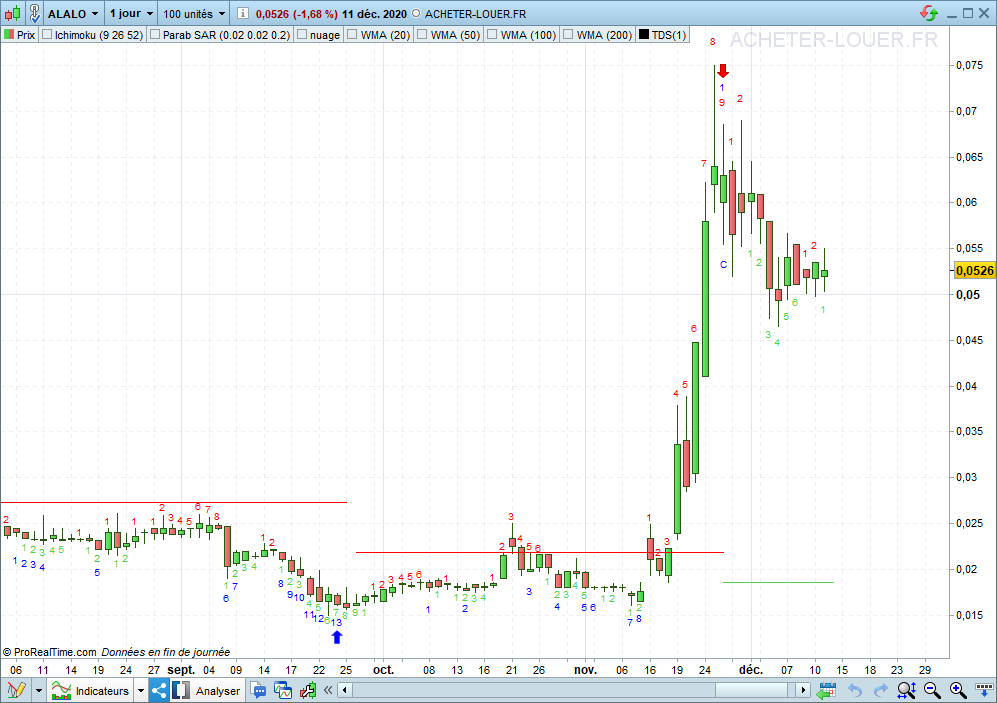
Task: Click the zoom out magnifier icon
Action: pyautogui.click(x=932, y=690)
